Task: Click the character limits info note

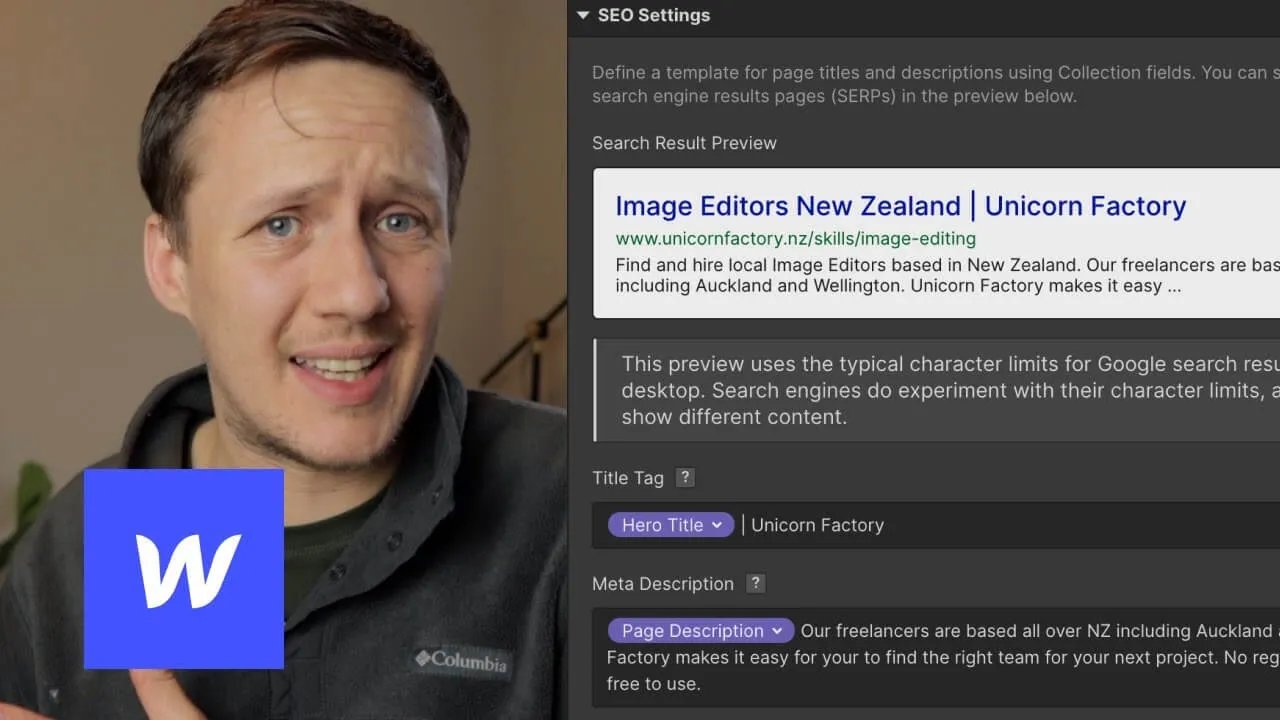Action: pos(940,390)
